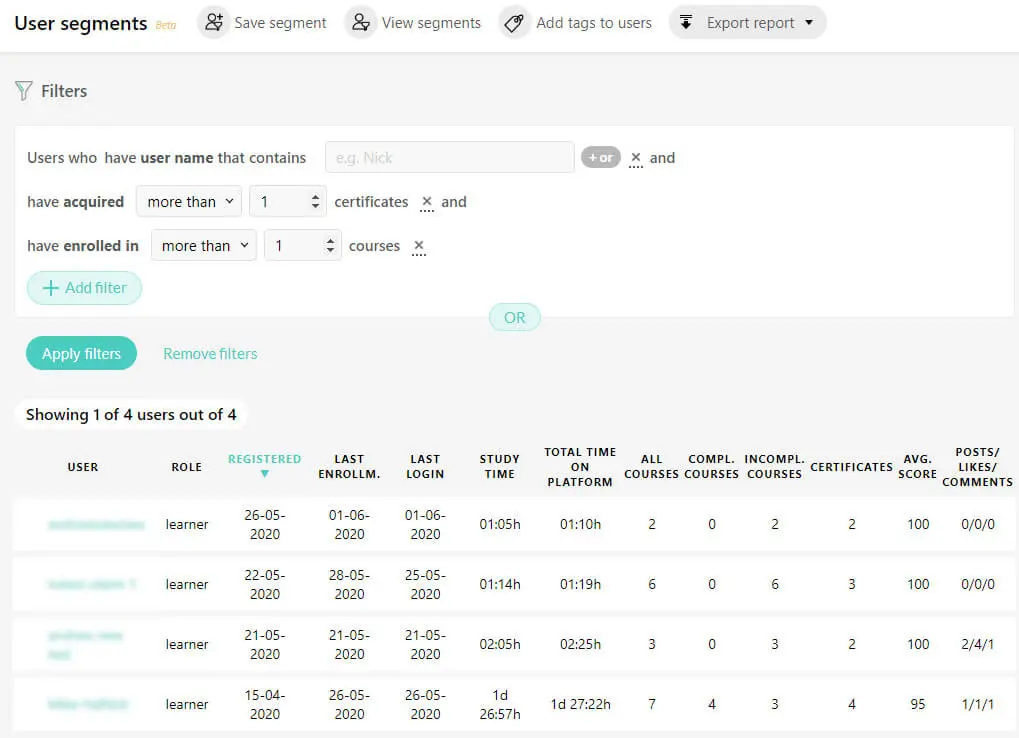Delete the enrolled courses filter with X
This screenshot has width=1019, height=738.
419,245
